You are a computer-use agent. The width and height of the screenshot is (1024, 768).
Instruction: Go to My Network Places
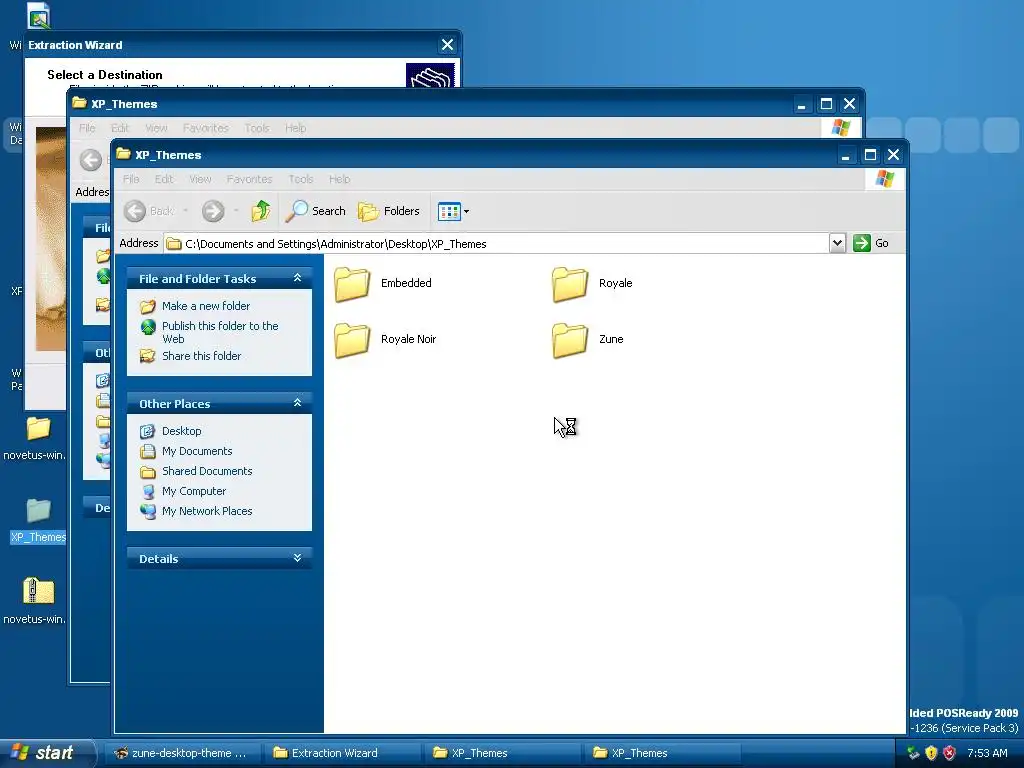206,511
